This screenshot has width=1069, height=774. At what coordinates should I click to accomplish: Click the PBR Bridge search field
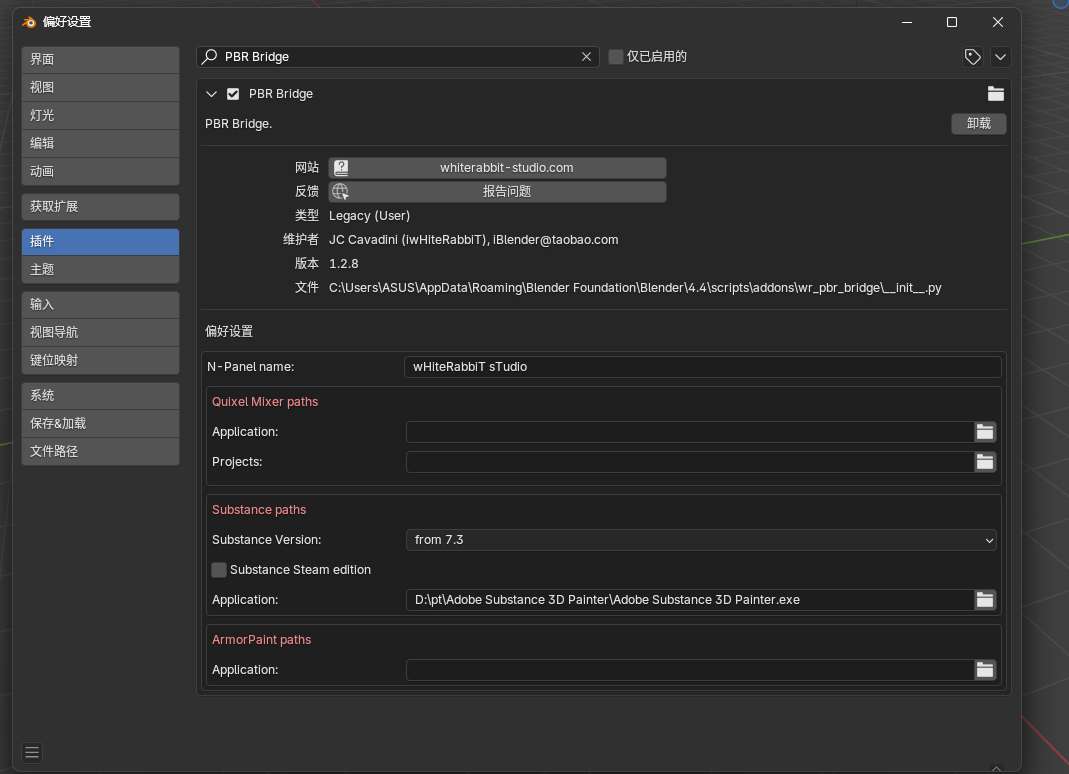click(398, 57)
